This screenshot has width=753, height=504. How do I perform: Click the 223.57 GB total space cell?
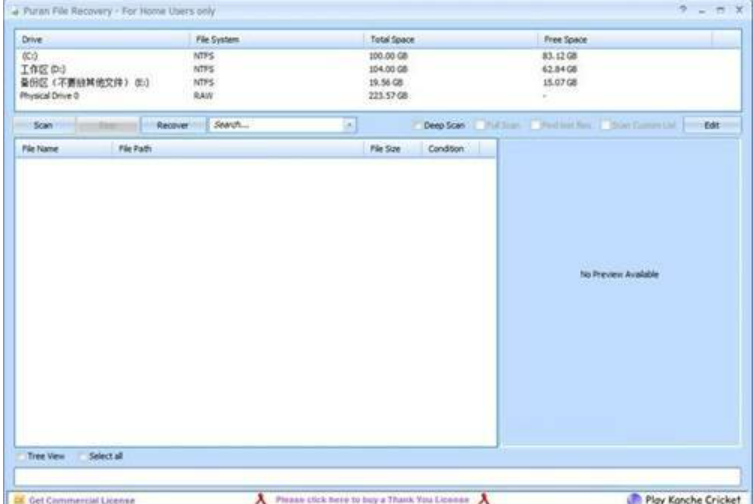[x=388, y=96]
